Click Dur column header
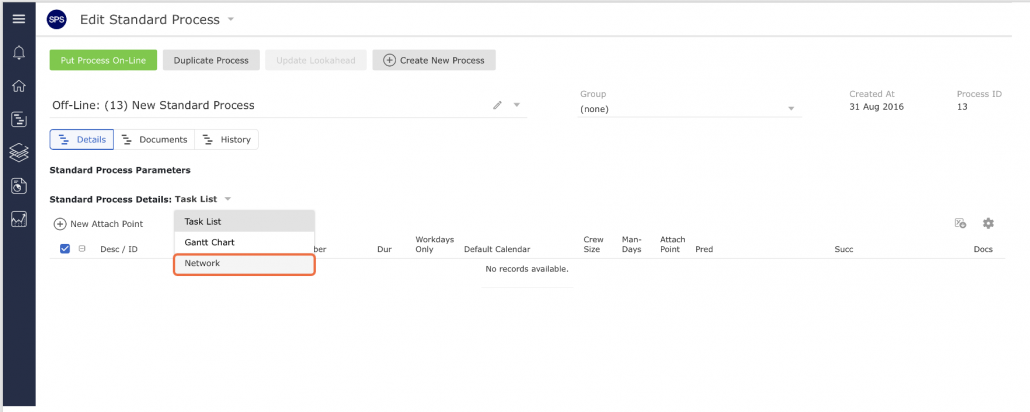This screenshot has width=1030, height=412. [x=385, y=250]
